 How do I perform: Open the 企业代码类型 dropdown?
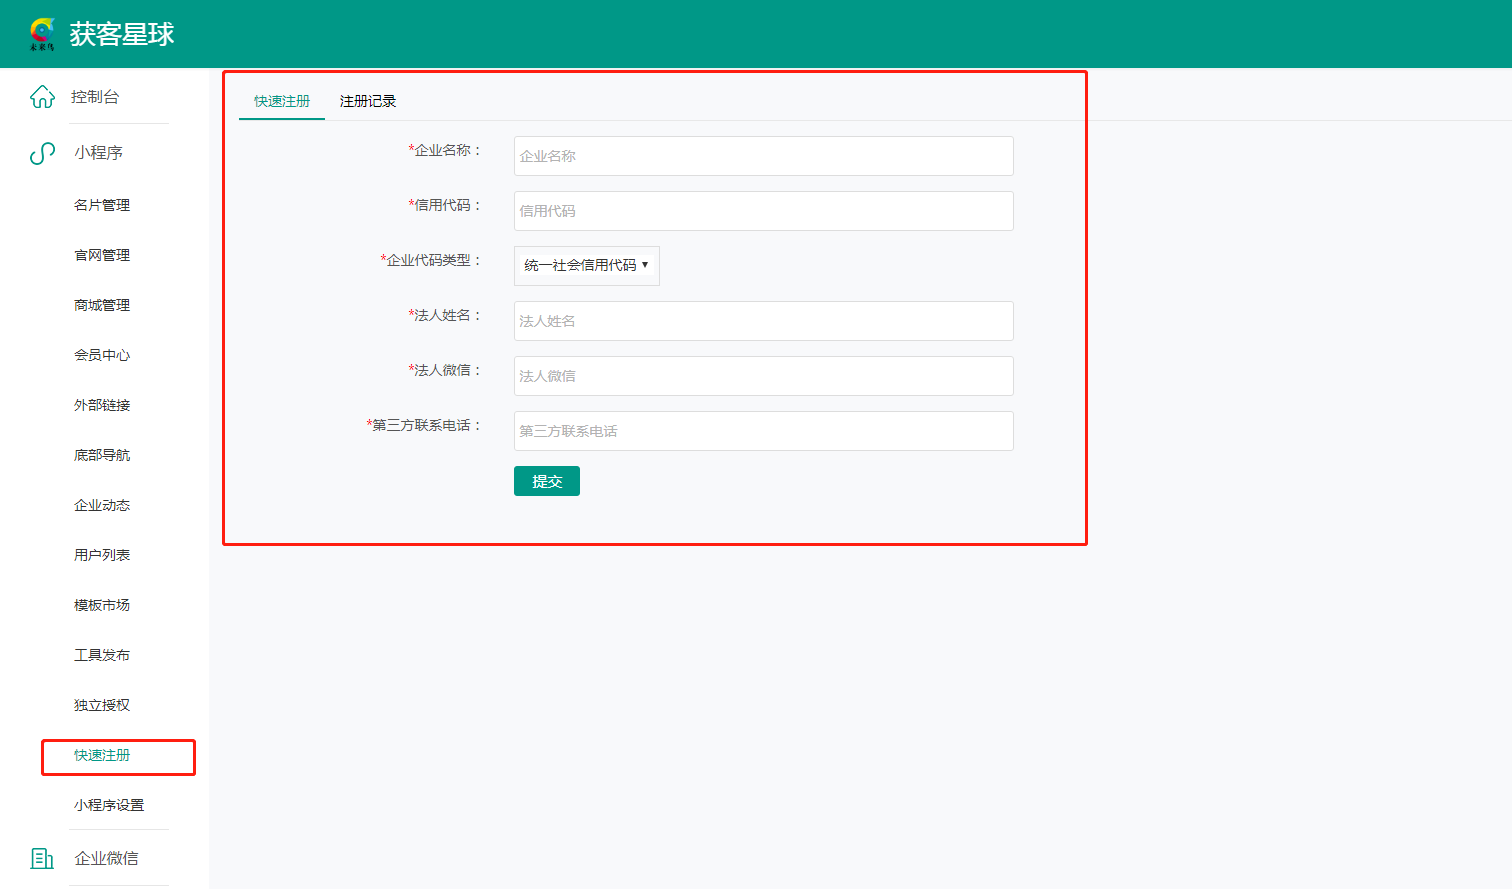coord(587,266)
